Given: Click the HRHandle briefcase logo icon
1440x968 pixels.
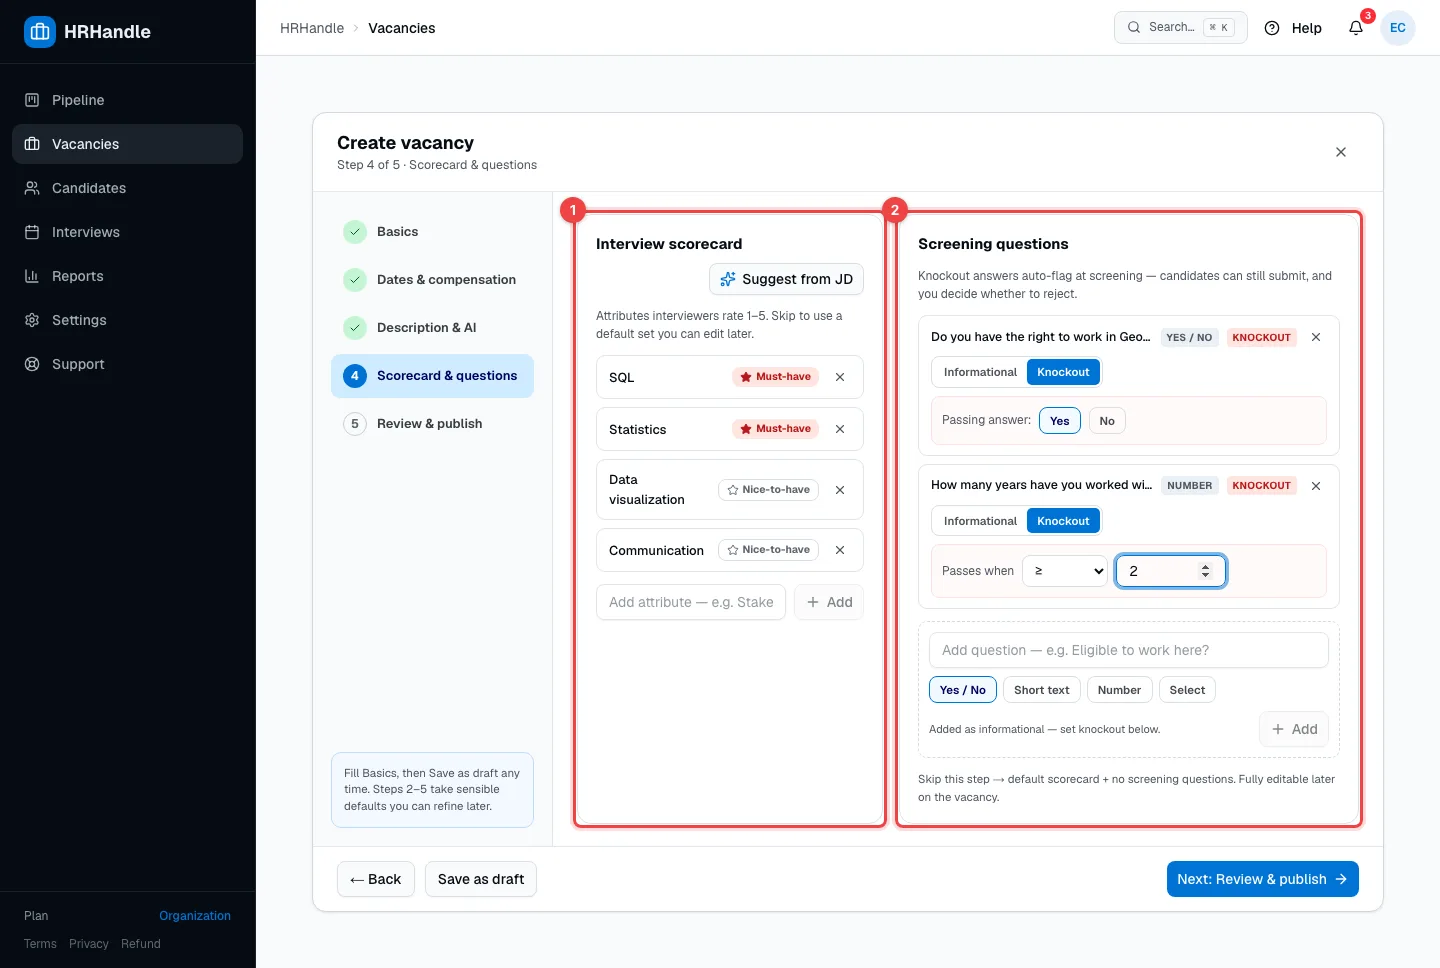Looking at the screenshot, I should click(x=40, y=32).
